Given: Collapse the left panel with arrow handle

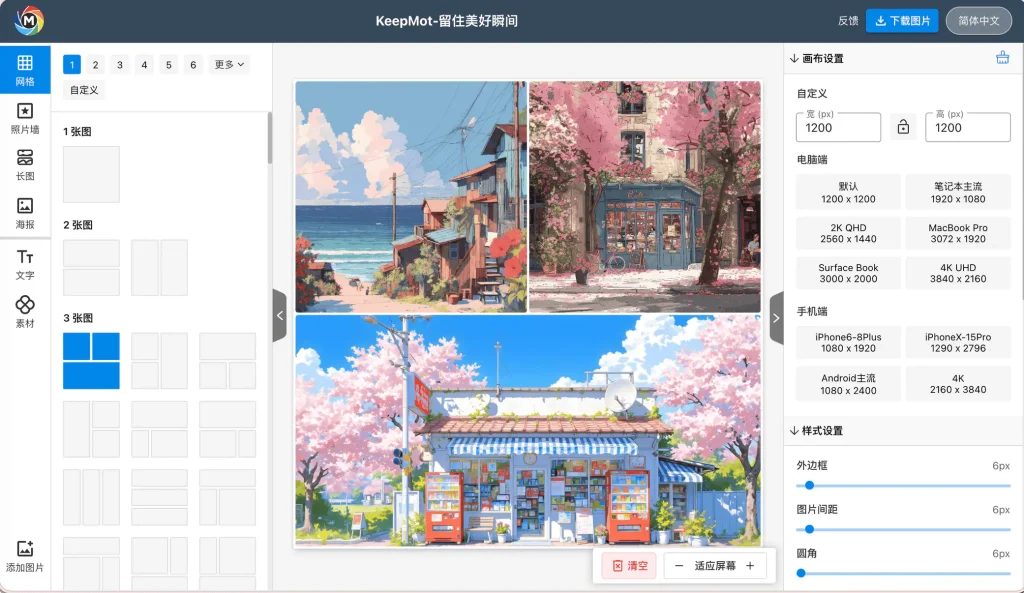Looking at the screenshot, I should coord(280,316).
